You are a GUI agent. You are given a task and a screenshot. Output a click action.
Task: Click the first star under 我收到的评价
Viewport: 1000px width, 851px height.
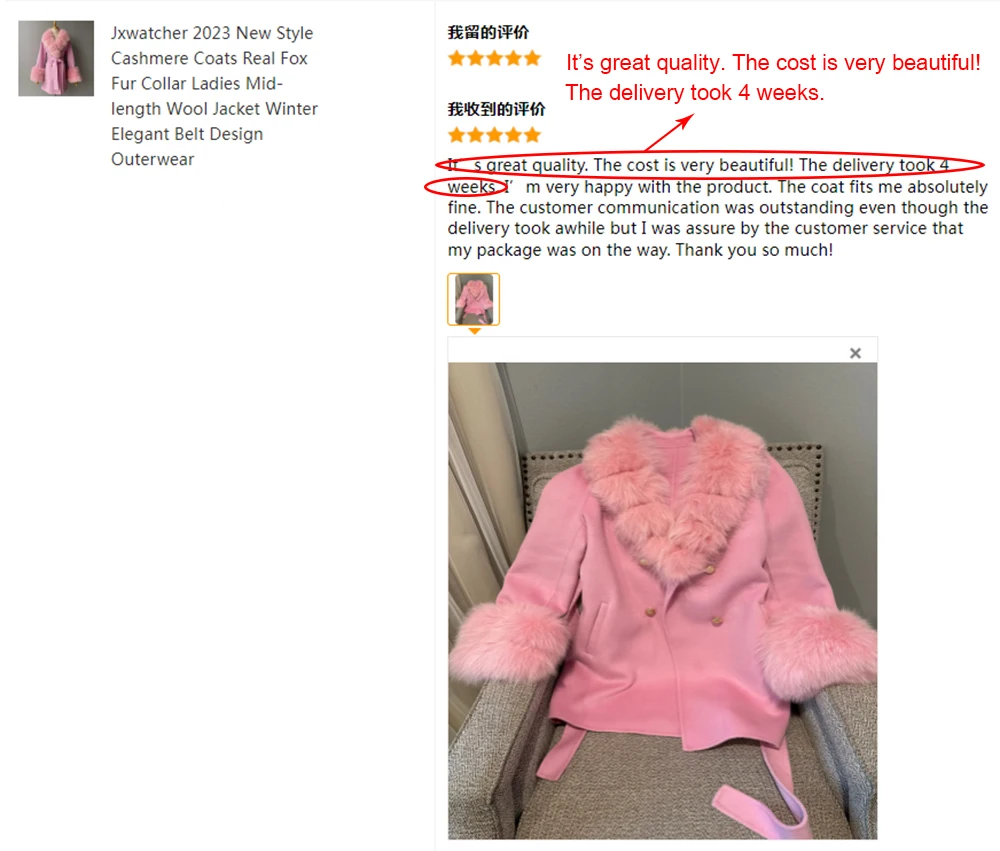[456, 135]
